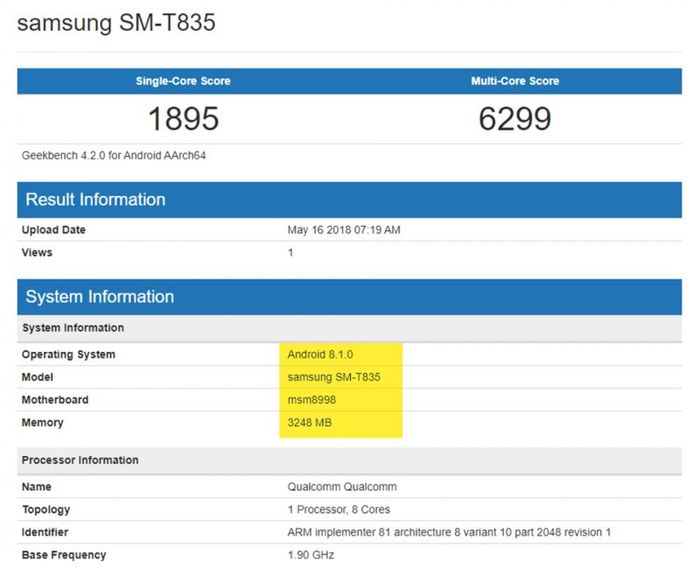700x569 pixels.
Task: Click the Views row label
Action: coord(37,253)
